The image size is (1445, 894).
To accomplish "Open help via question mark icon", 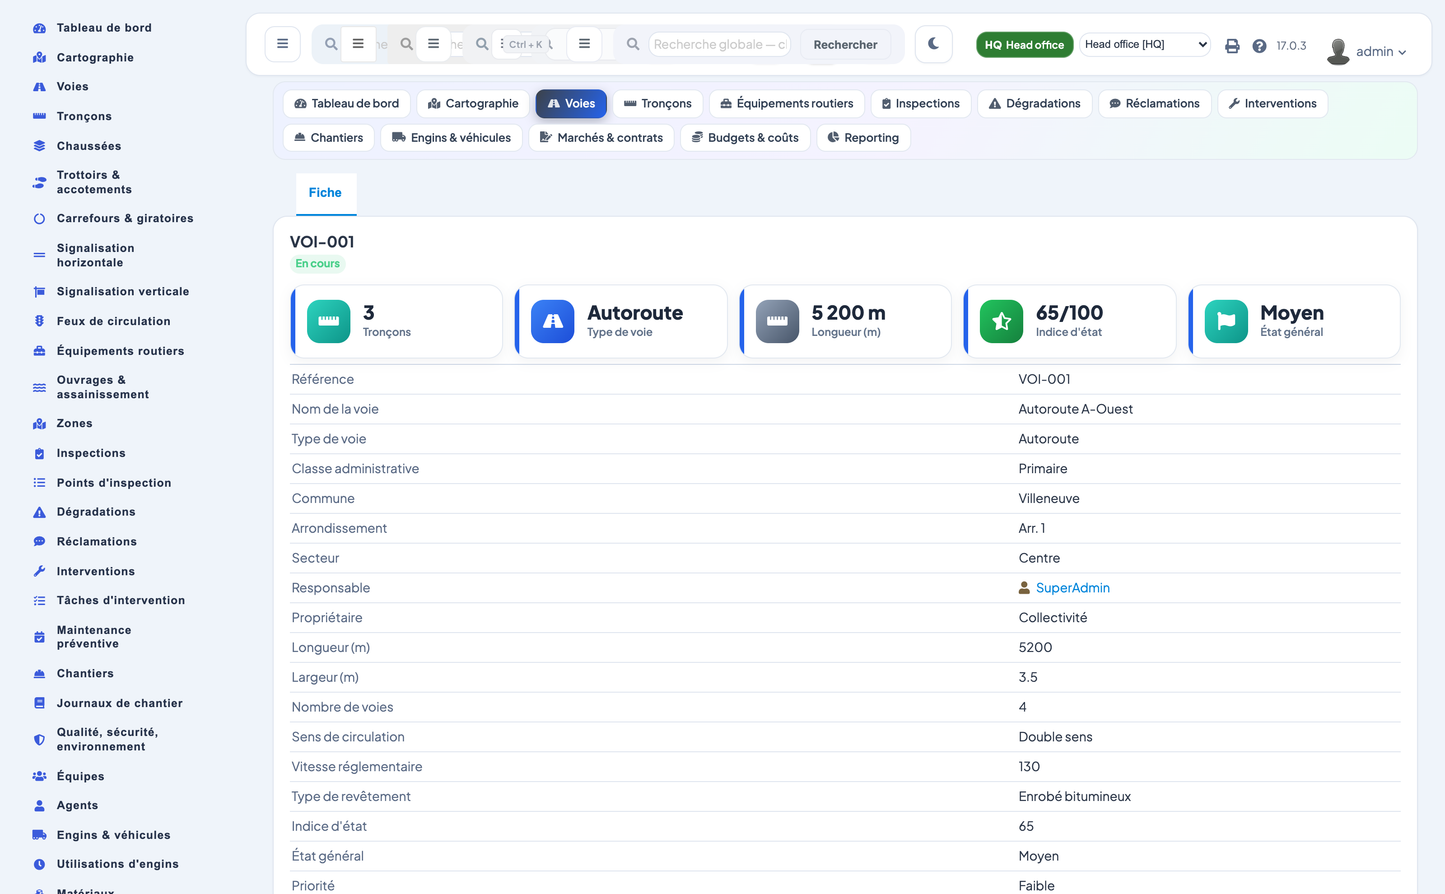I will click(x=1259, y=46).
